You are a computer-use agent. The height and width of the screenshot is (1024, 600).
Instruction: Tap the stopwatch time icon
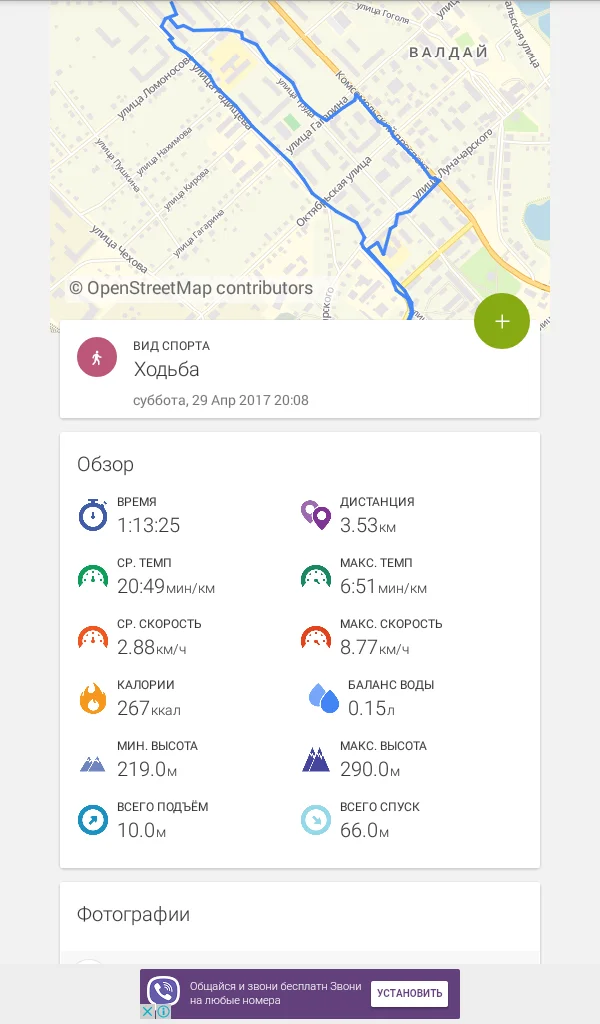pyautogui.click(x=93, y=515)
